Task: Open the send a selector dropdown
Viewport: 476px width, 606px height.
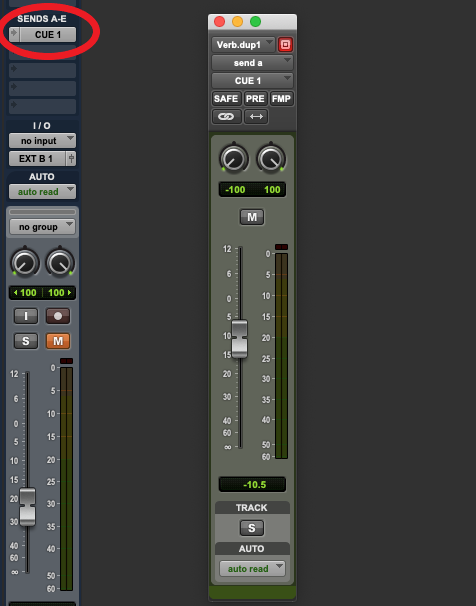Action: (x=252, y=63)
